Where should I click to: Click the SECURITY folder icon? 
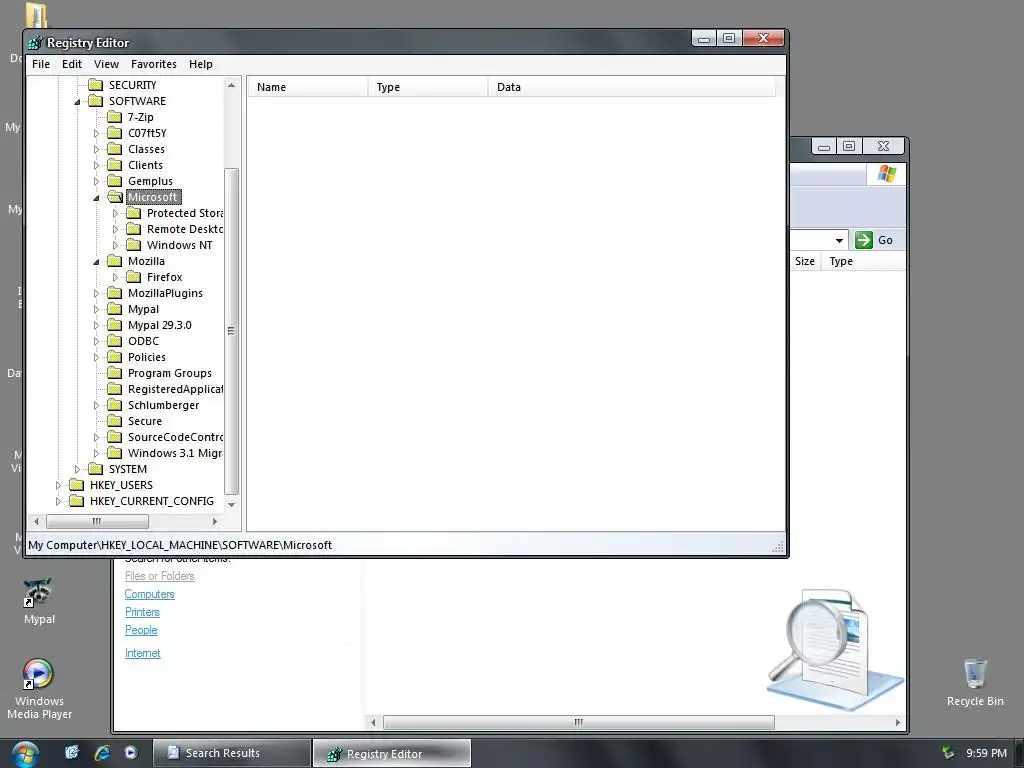click(96, 85)
